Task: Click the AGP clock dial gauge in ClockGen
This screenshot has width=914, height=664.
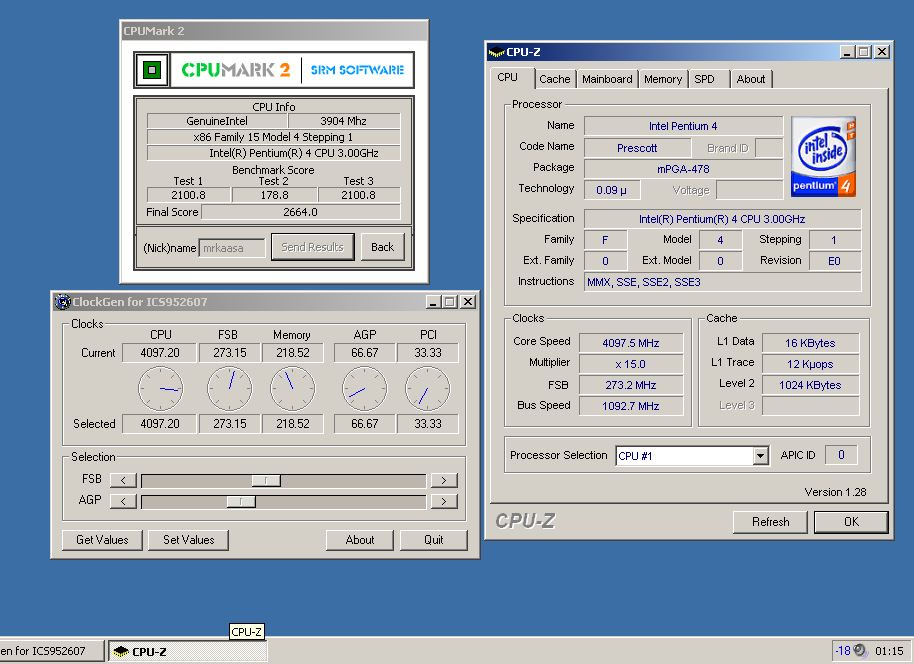Action: click(364, 388)
